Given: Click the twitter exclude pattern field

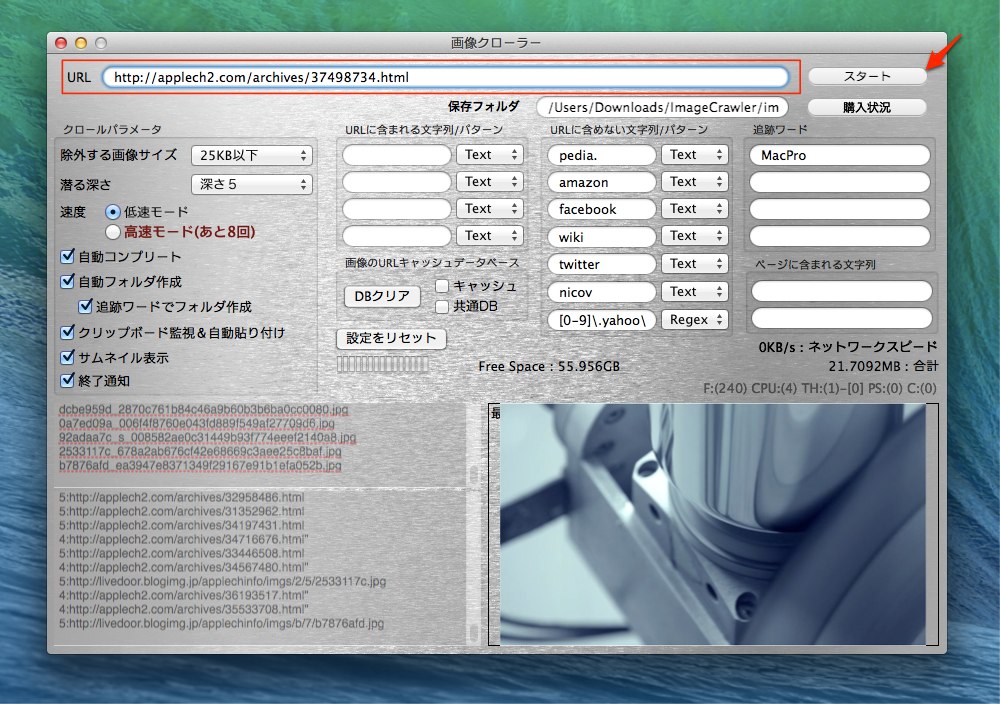Looking at the screenshot, I should tap(601, 264).
